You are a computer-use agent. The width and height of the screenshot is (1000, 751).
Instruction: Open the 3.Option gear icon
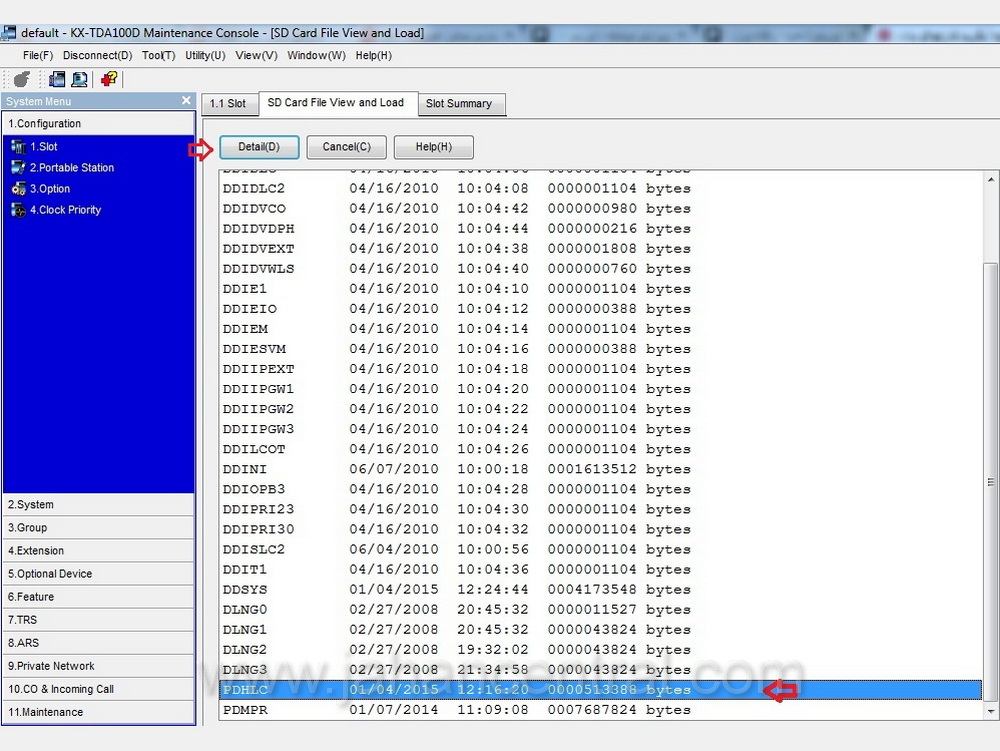point(18,189)
